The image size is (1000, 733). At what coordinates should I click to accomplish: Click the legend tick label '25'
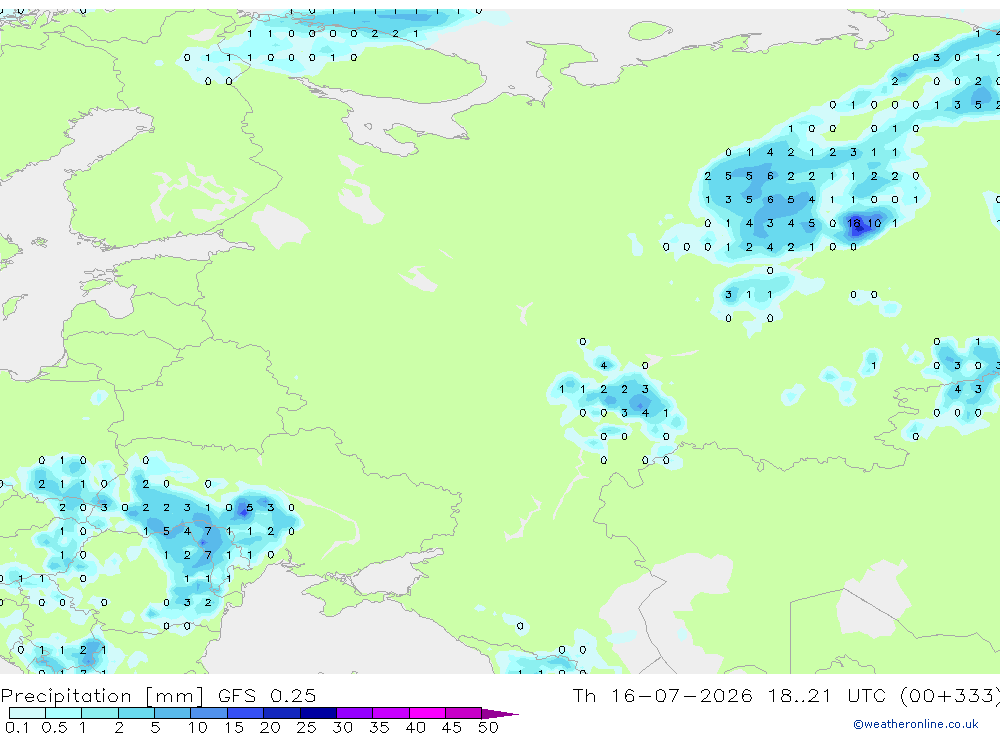coord(306,727)
